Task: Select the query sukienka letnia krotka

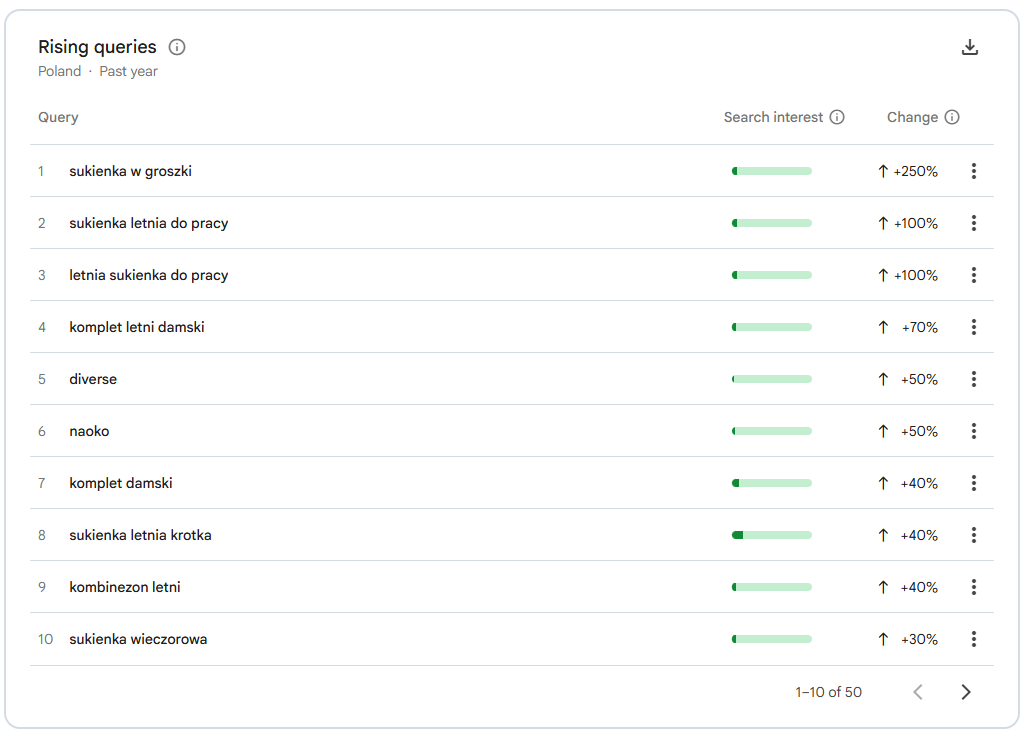Action: pyautogui.click(x=140, y=535)
